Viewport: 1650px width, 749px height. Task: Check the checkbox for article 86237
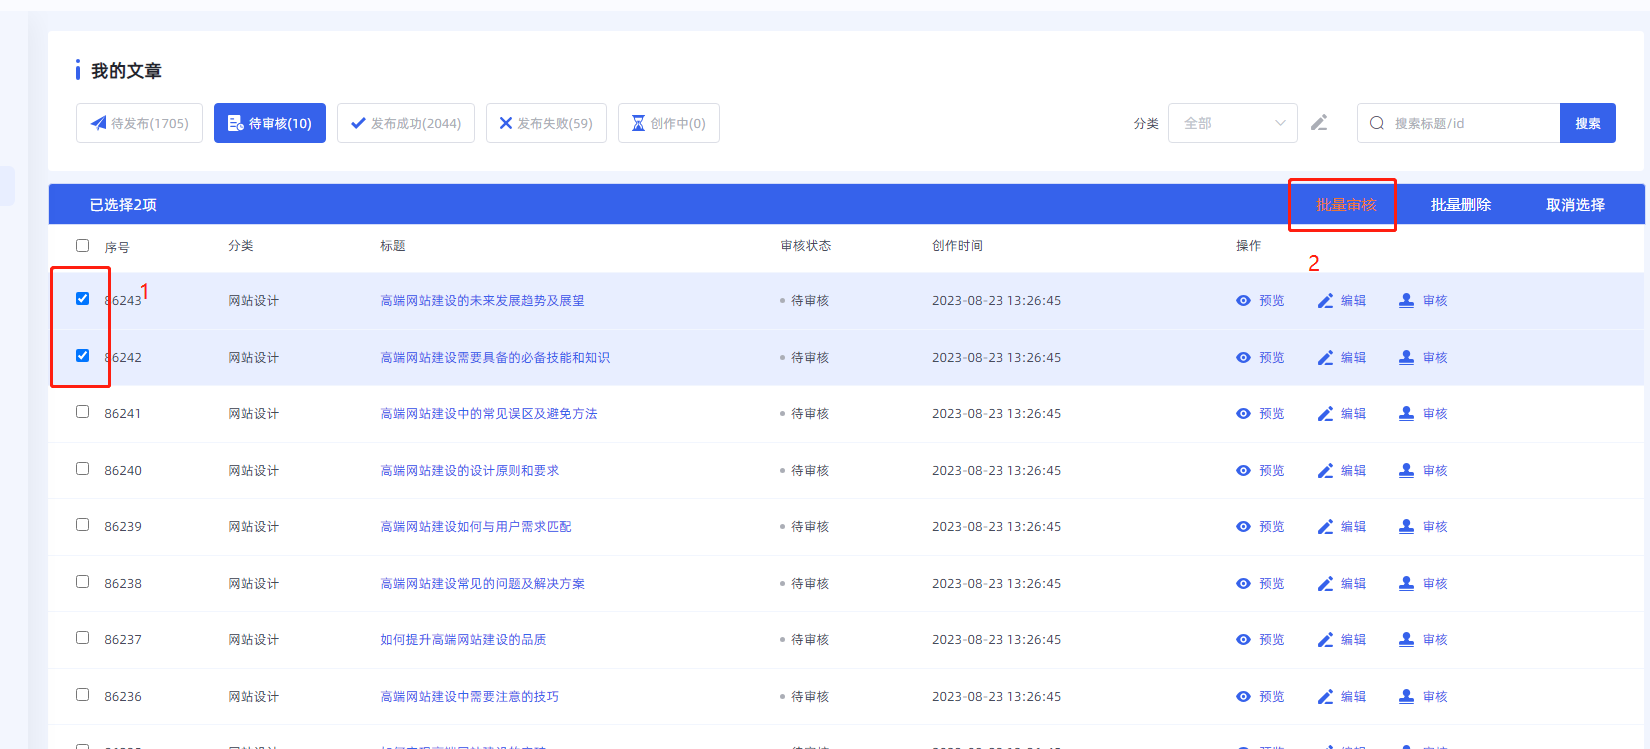coord(82,638)
